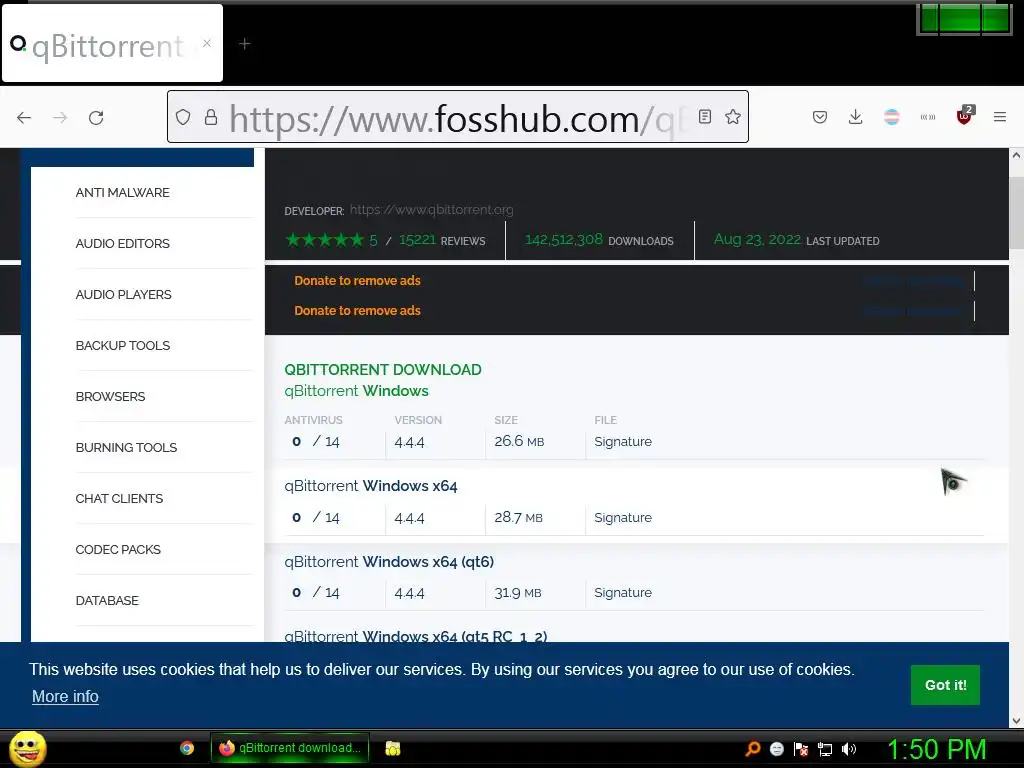1024x768 pixels.
Task: Download qBittorrent Windows installer
Action: point(357,391)
